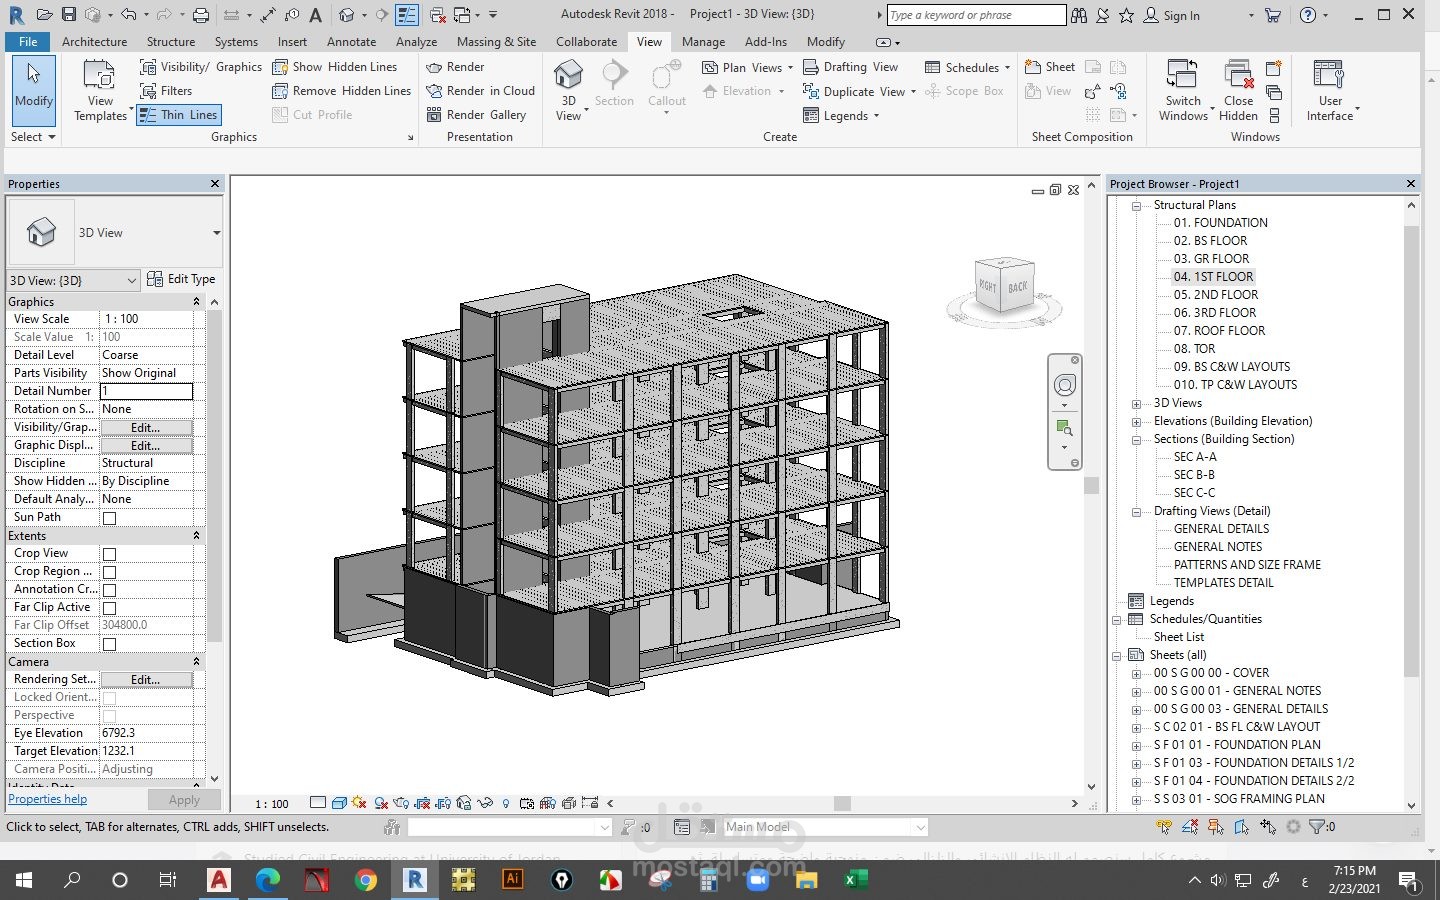Switch to the Annotate ribbon tab
Image resolution: width=1440 pixels, height=900 pixels.
pos(351,42)
